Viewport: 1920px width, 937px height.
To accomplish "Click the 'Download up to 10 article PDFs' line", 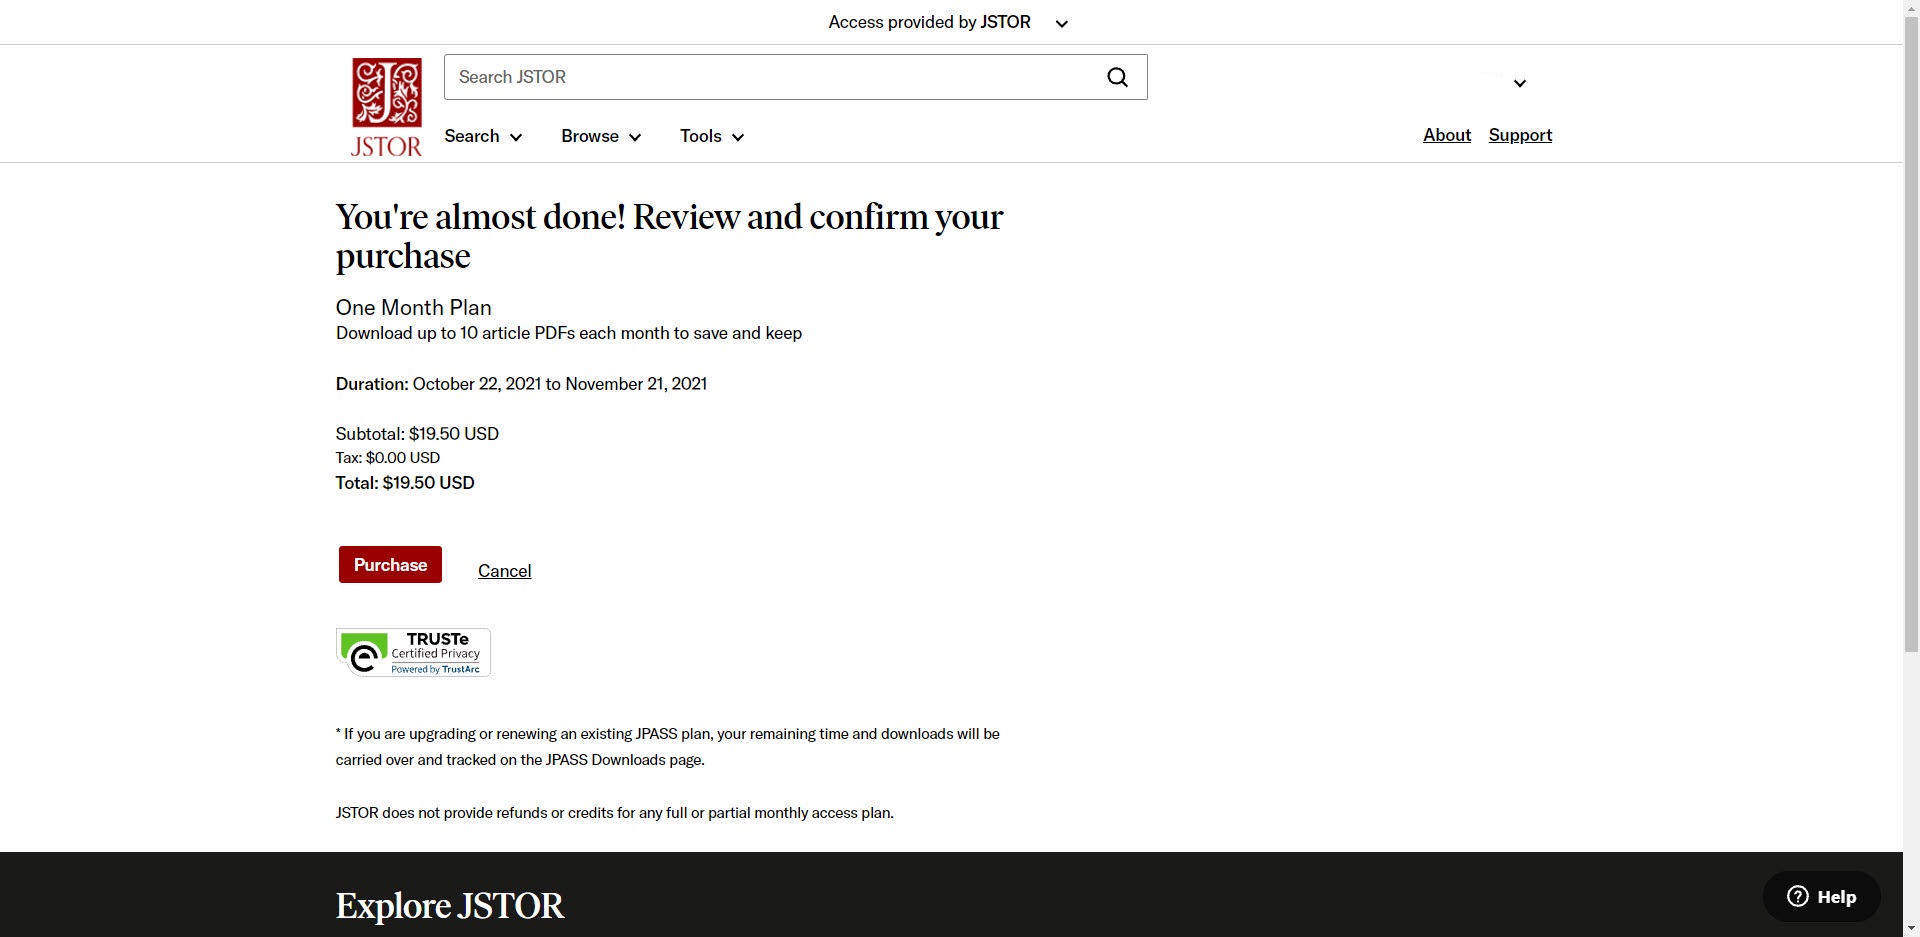I will [x=569, y=333].
